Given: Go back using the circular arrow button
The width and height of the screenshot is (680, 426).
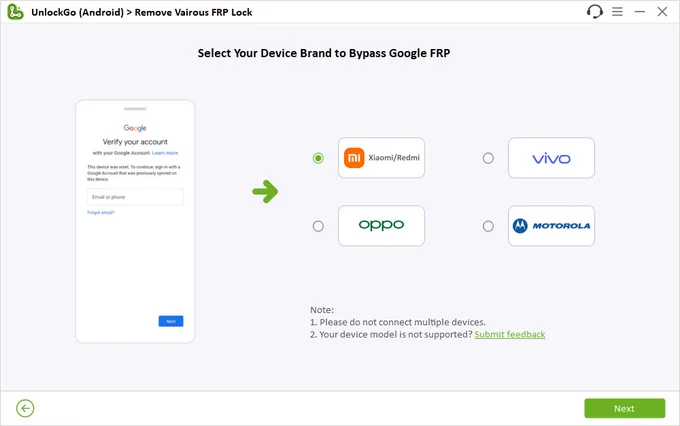Looking at the screenshot, I should click(25, 408).
